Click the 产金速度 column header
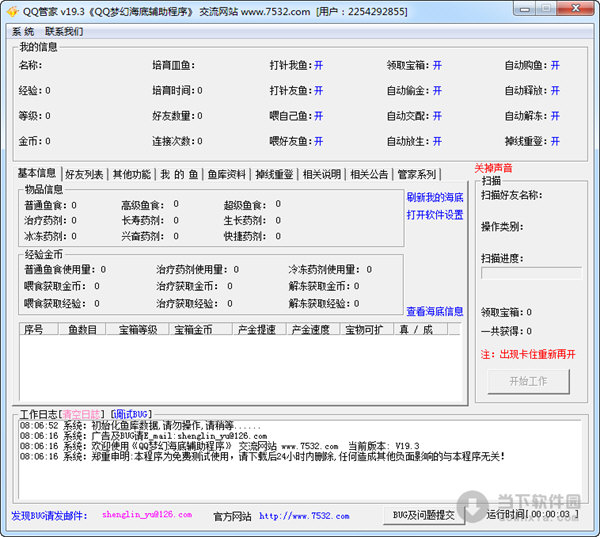600x537 pixels. coord(313,329)
